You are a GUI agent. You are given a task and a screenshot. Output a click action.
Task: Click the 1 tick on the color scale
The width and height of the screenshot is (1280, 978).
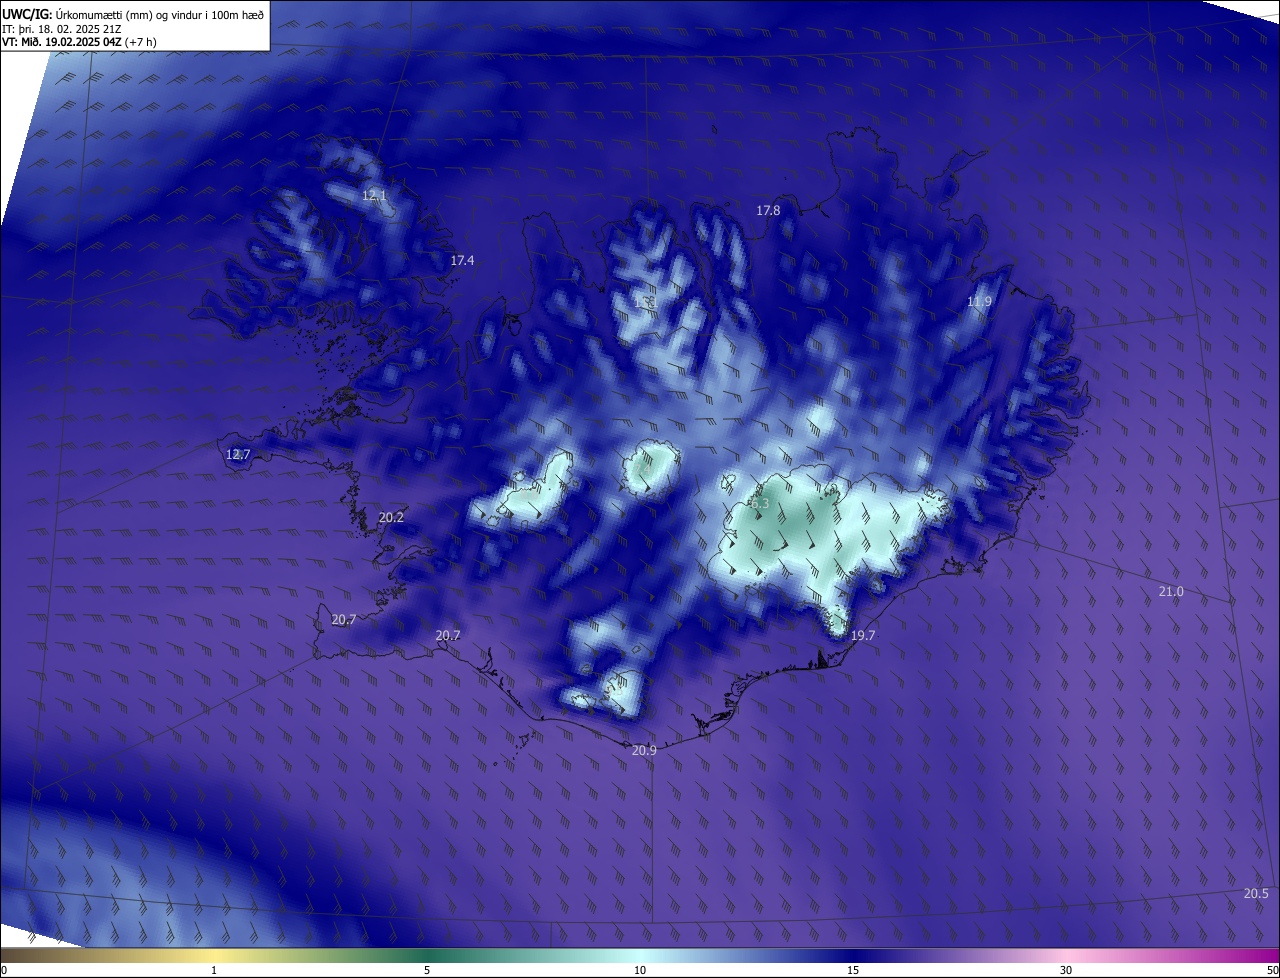pyautogui.click(x=214, y=970)
